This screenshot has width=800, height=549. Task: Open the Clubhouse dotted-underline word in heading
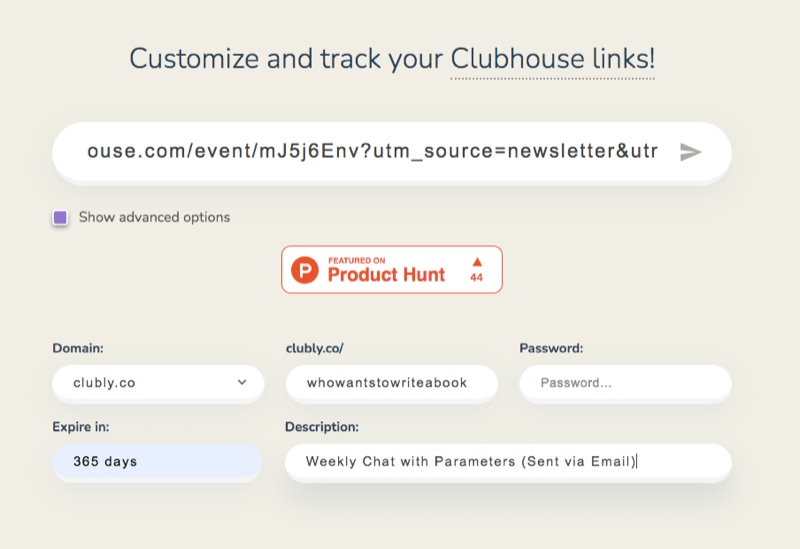(517, 59)
